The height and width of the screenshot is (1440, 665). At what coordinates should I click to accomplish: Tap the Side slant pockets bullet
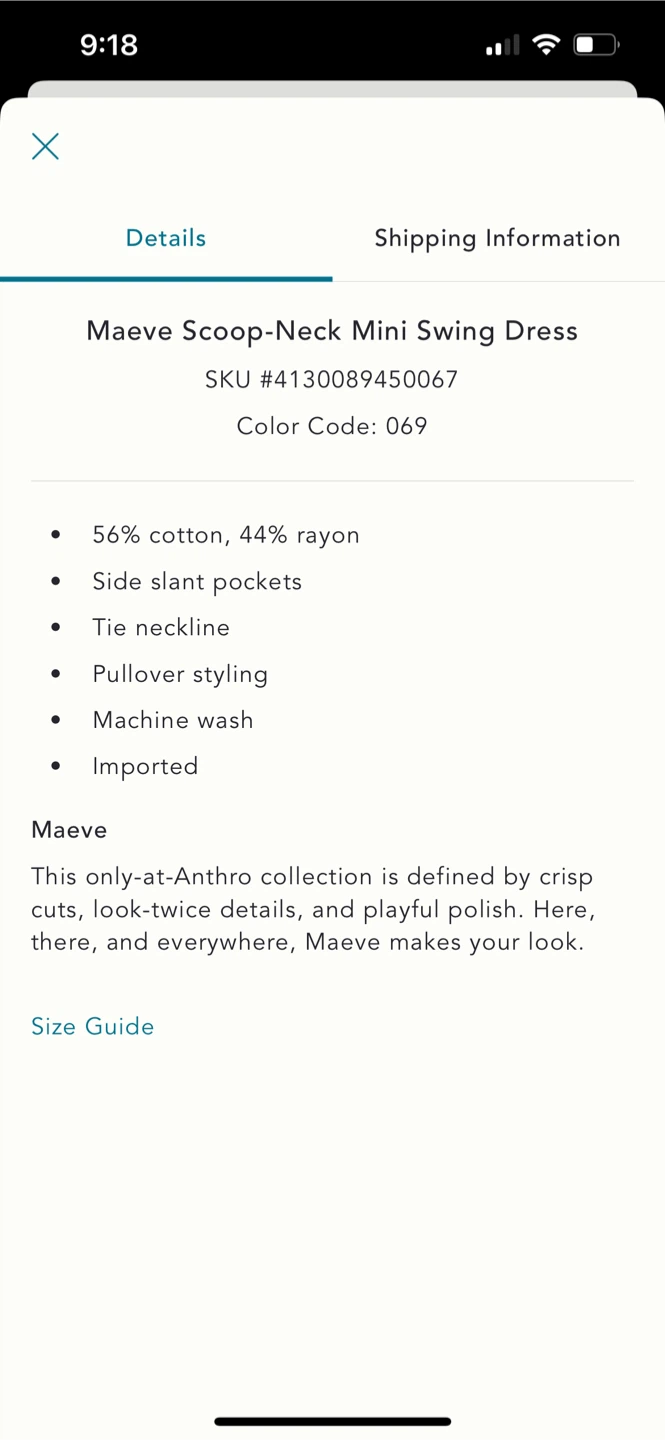coord(197,581)
